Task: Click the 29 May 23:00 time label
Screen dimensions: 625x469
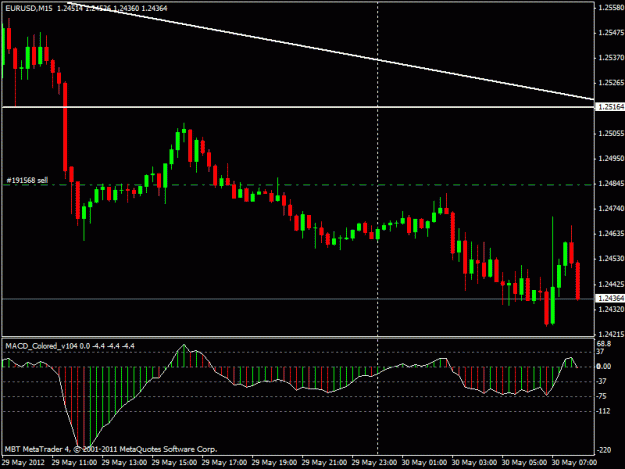Action: 374,463
